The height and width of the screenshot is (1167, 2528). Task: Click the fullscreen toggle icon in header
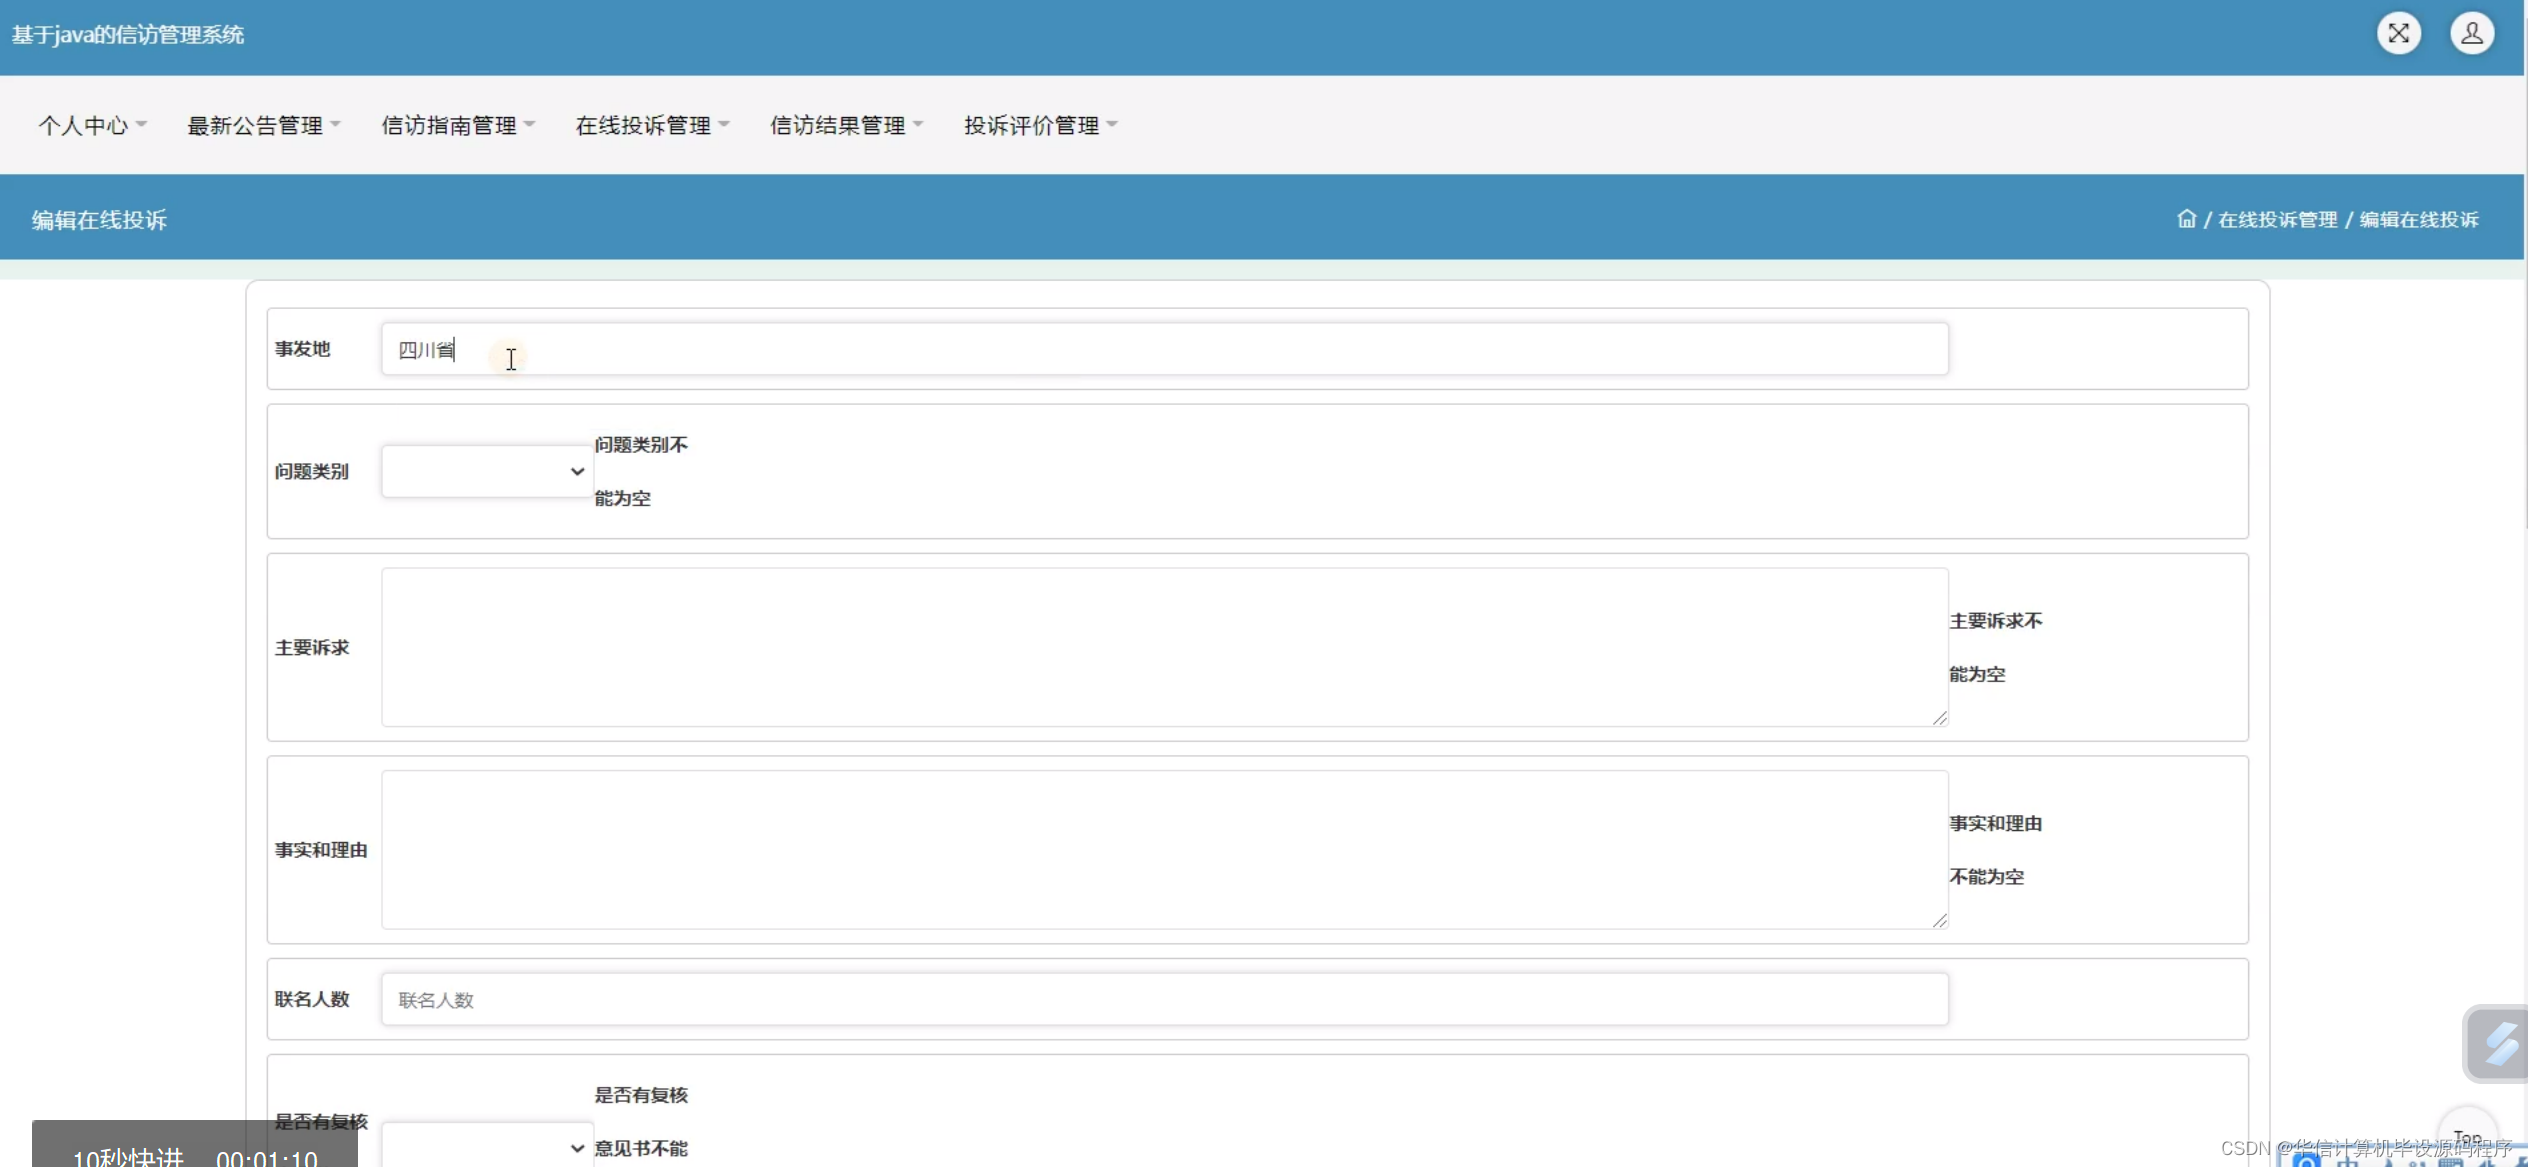point(2398,34)
